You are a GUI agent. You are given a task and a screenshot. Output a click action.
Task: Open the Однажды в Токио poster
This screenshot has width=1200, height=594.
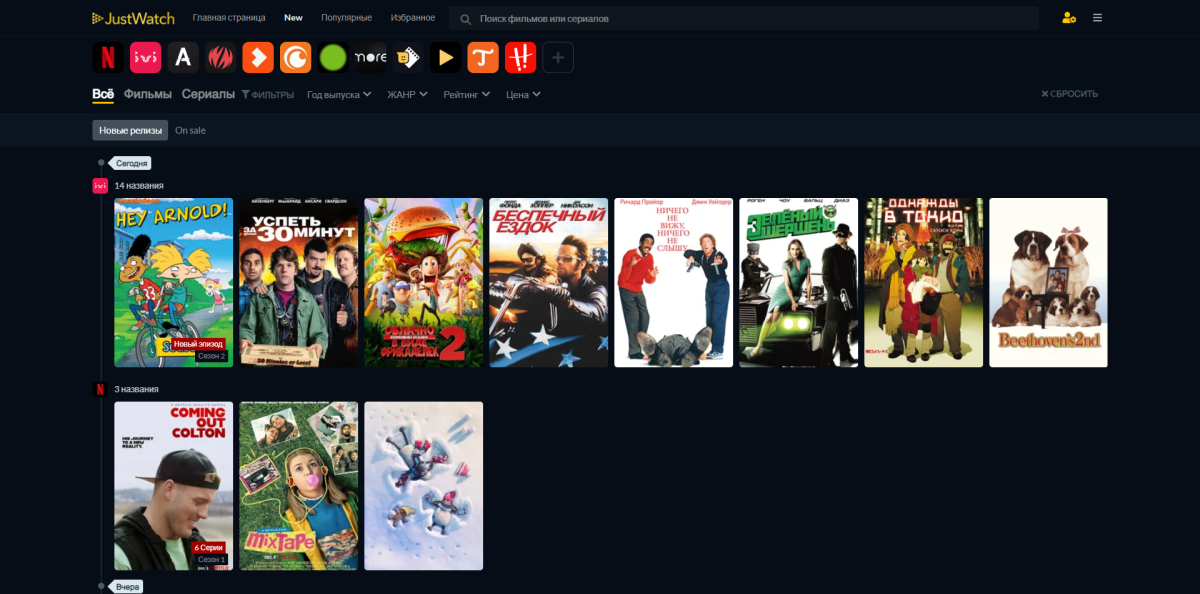pyautogui.click(x=924, y=283)
